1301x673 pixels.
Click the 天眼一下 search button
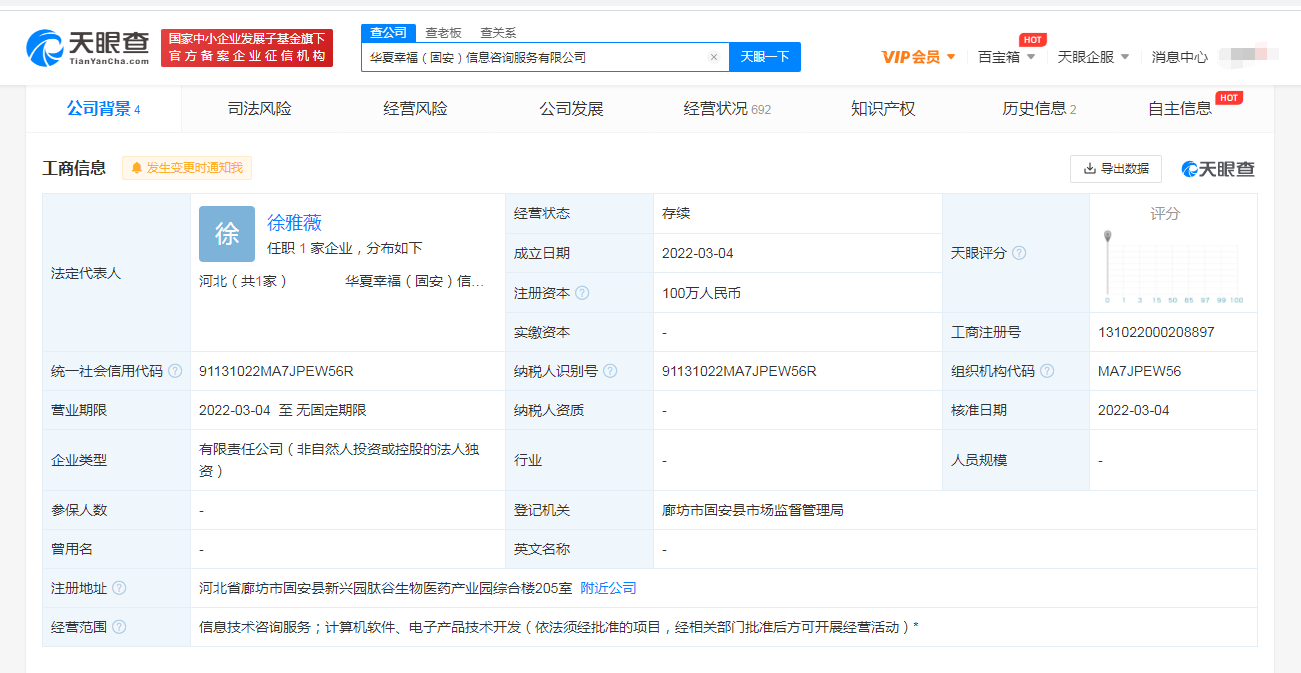pos(764,57)
